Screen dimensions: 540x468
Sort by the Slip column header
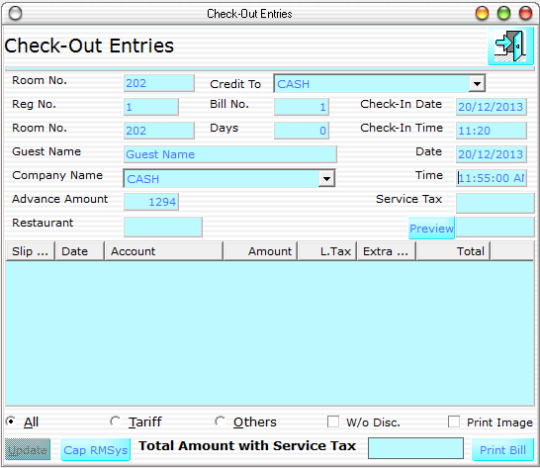click(x=30, y=251)
